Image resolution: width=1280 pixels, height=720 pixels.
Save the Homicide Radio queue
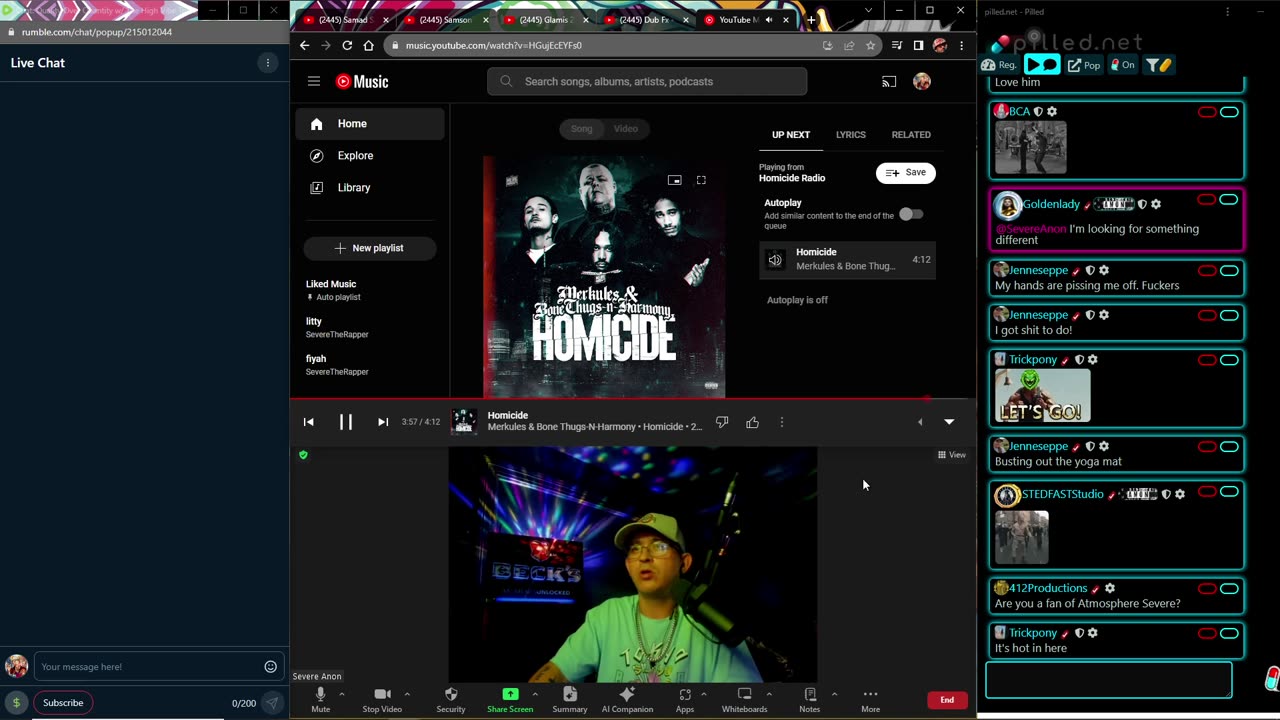(906, 172)
